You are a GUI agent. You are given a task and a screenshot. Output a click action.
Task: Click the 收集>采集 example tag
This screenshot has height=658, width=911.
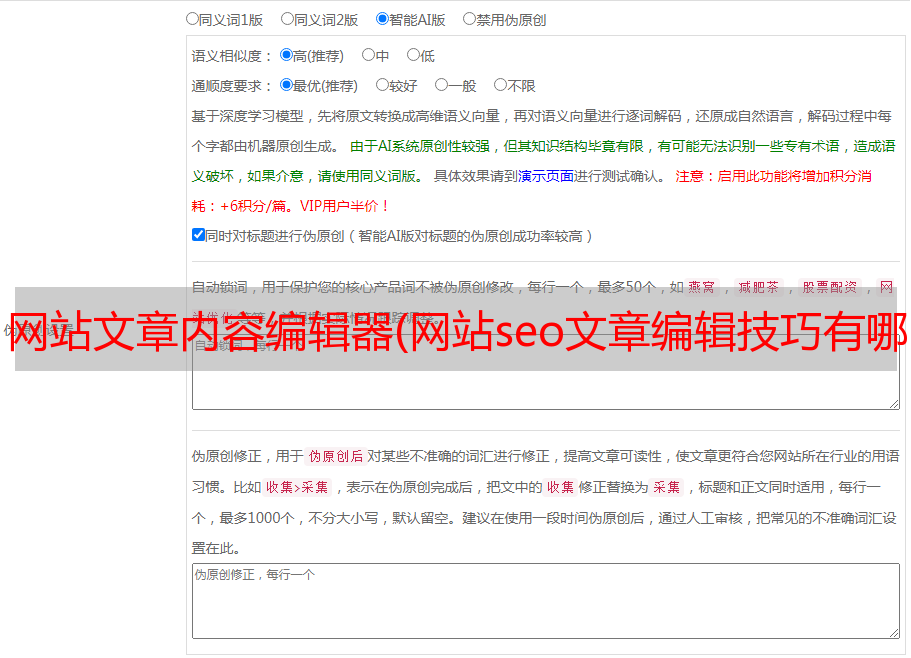[x=297, y=487]
